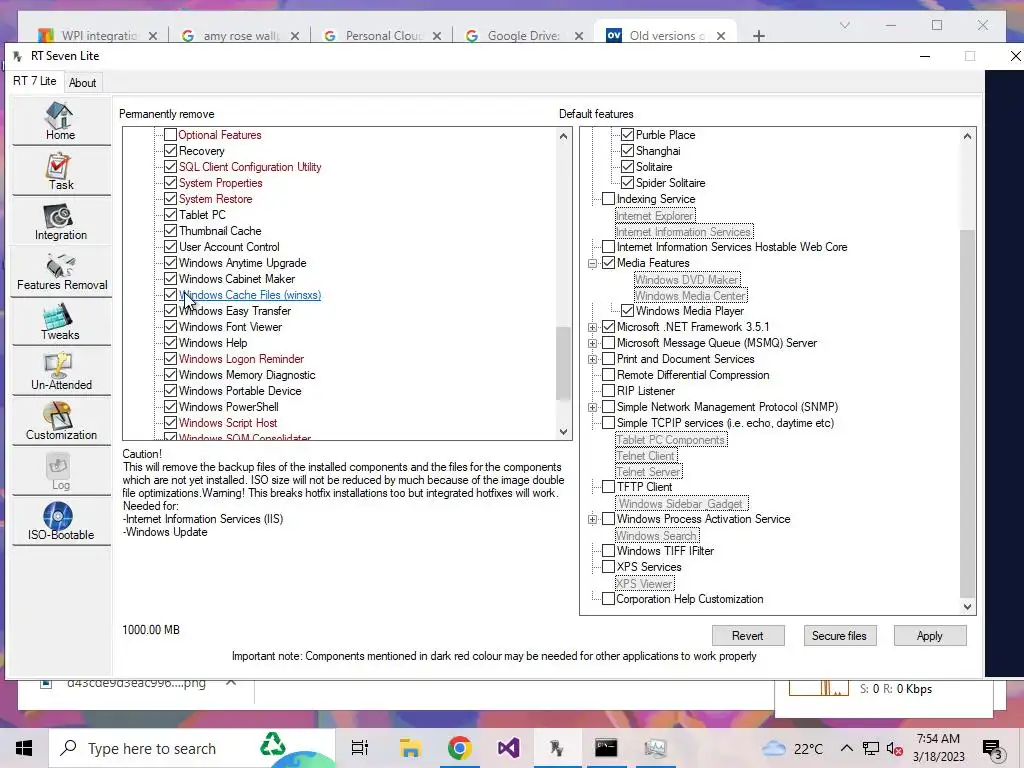Switch to RT Seven Lite taskbar icon
Screen dimensions: 1024x768
(x=556, y=748)
